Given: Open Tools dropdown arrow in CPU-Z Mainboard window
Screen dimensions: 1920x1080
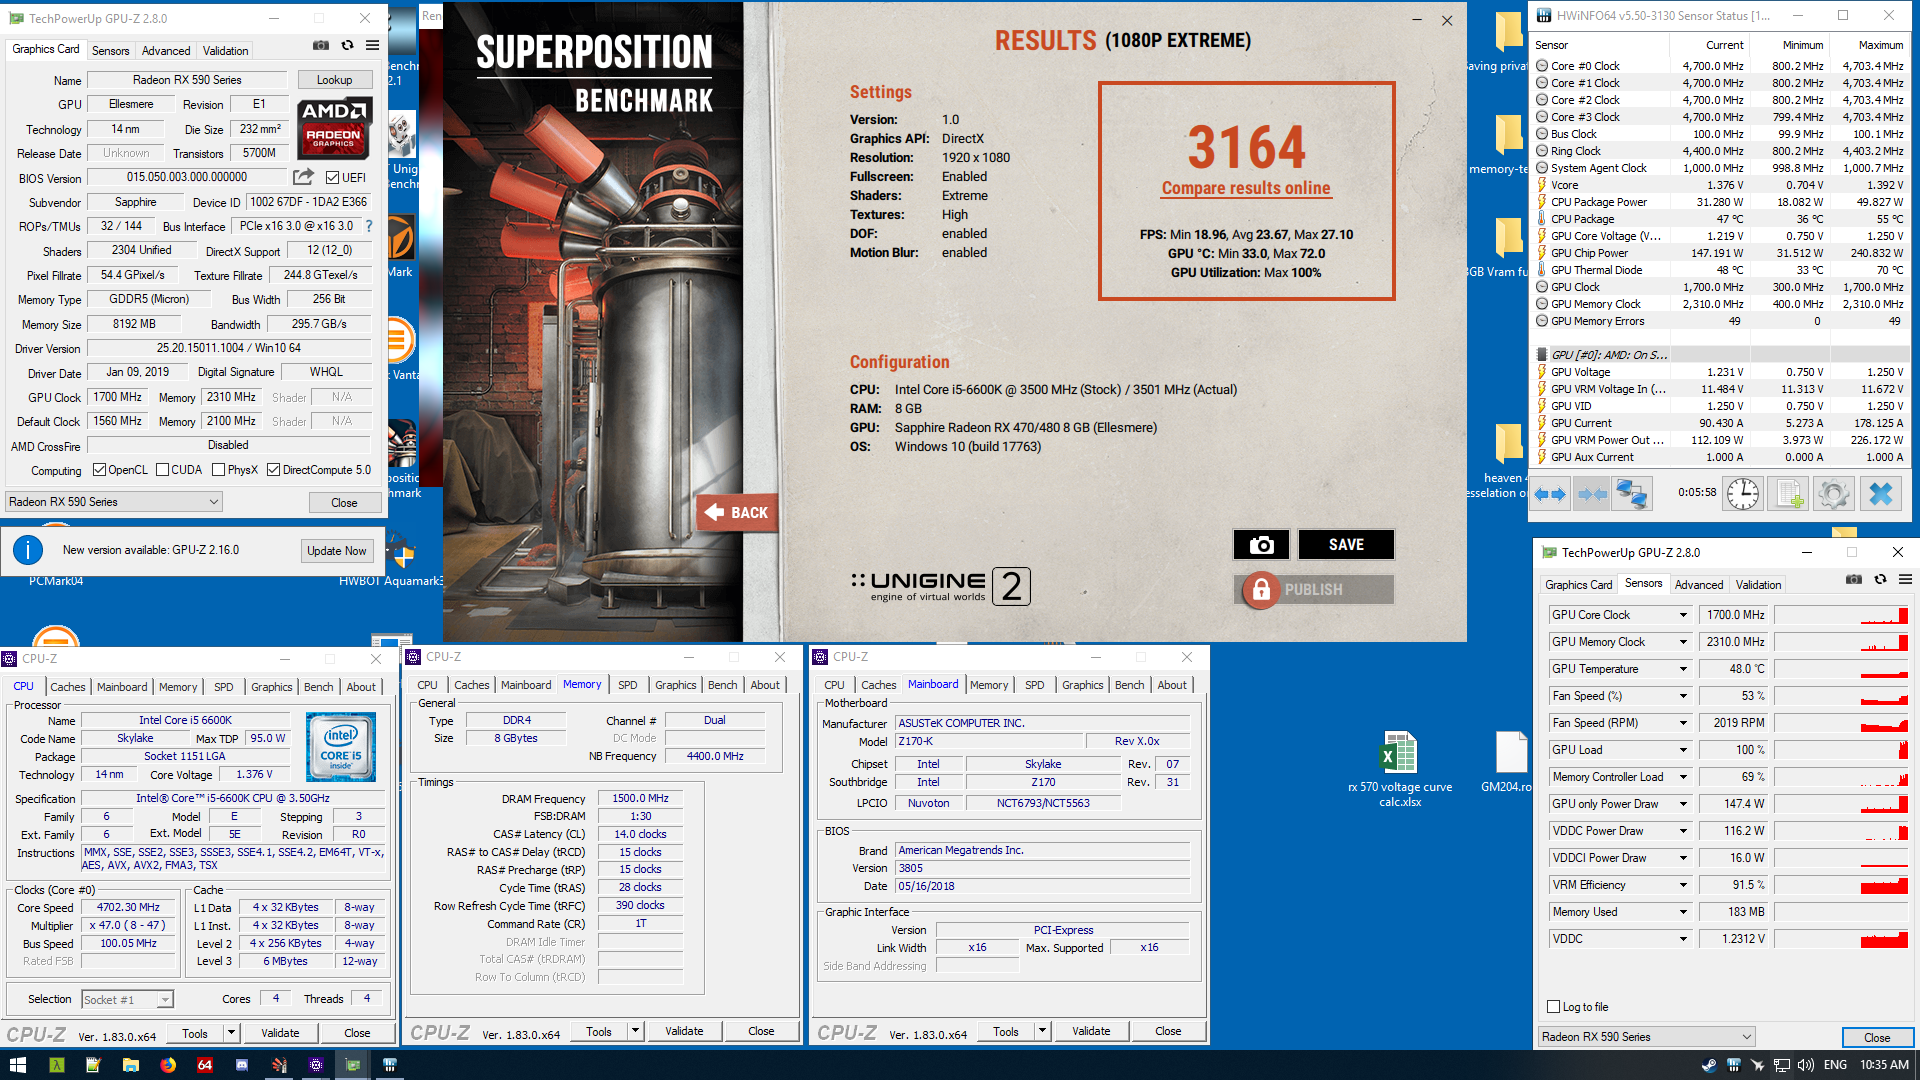Looking at the screenshot, I should tap(1042, 1031).
